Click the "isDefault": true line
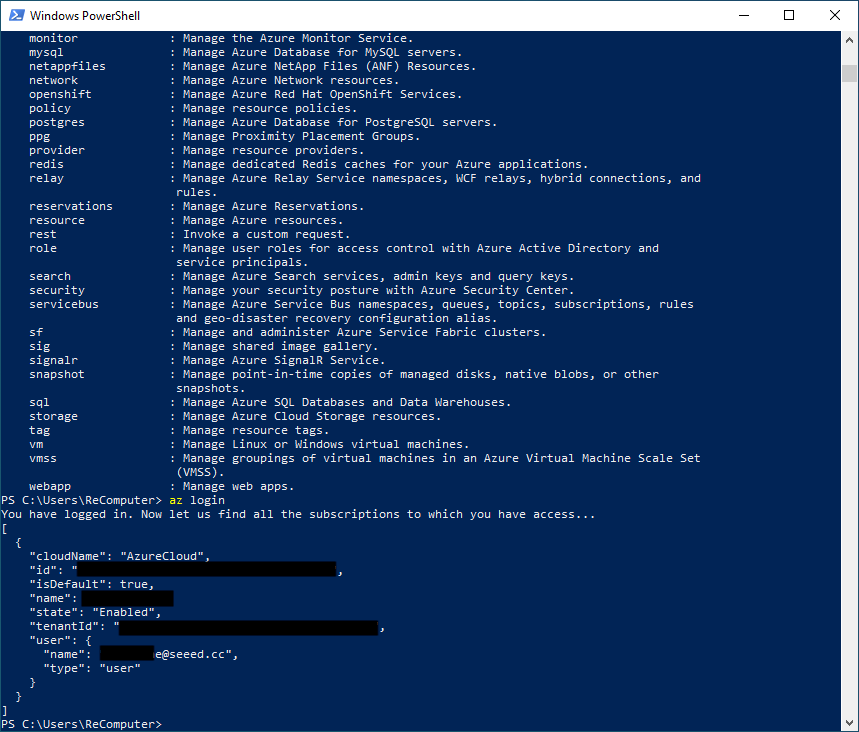 [91, 584]
